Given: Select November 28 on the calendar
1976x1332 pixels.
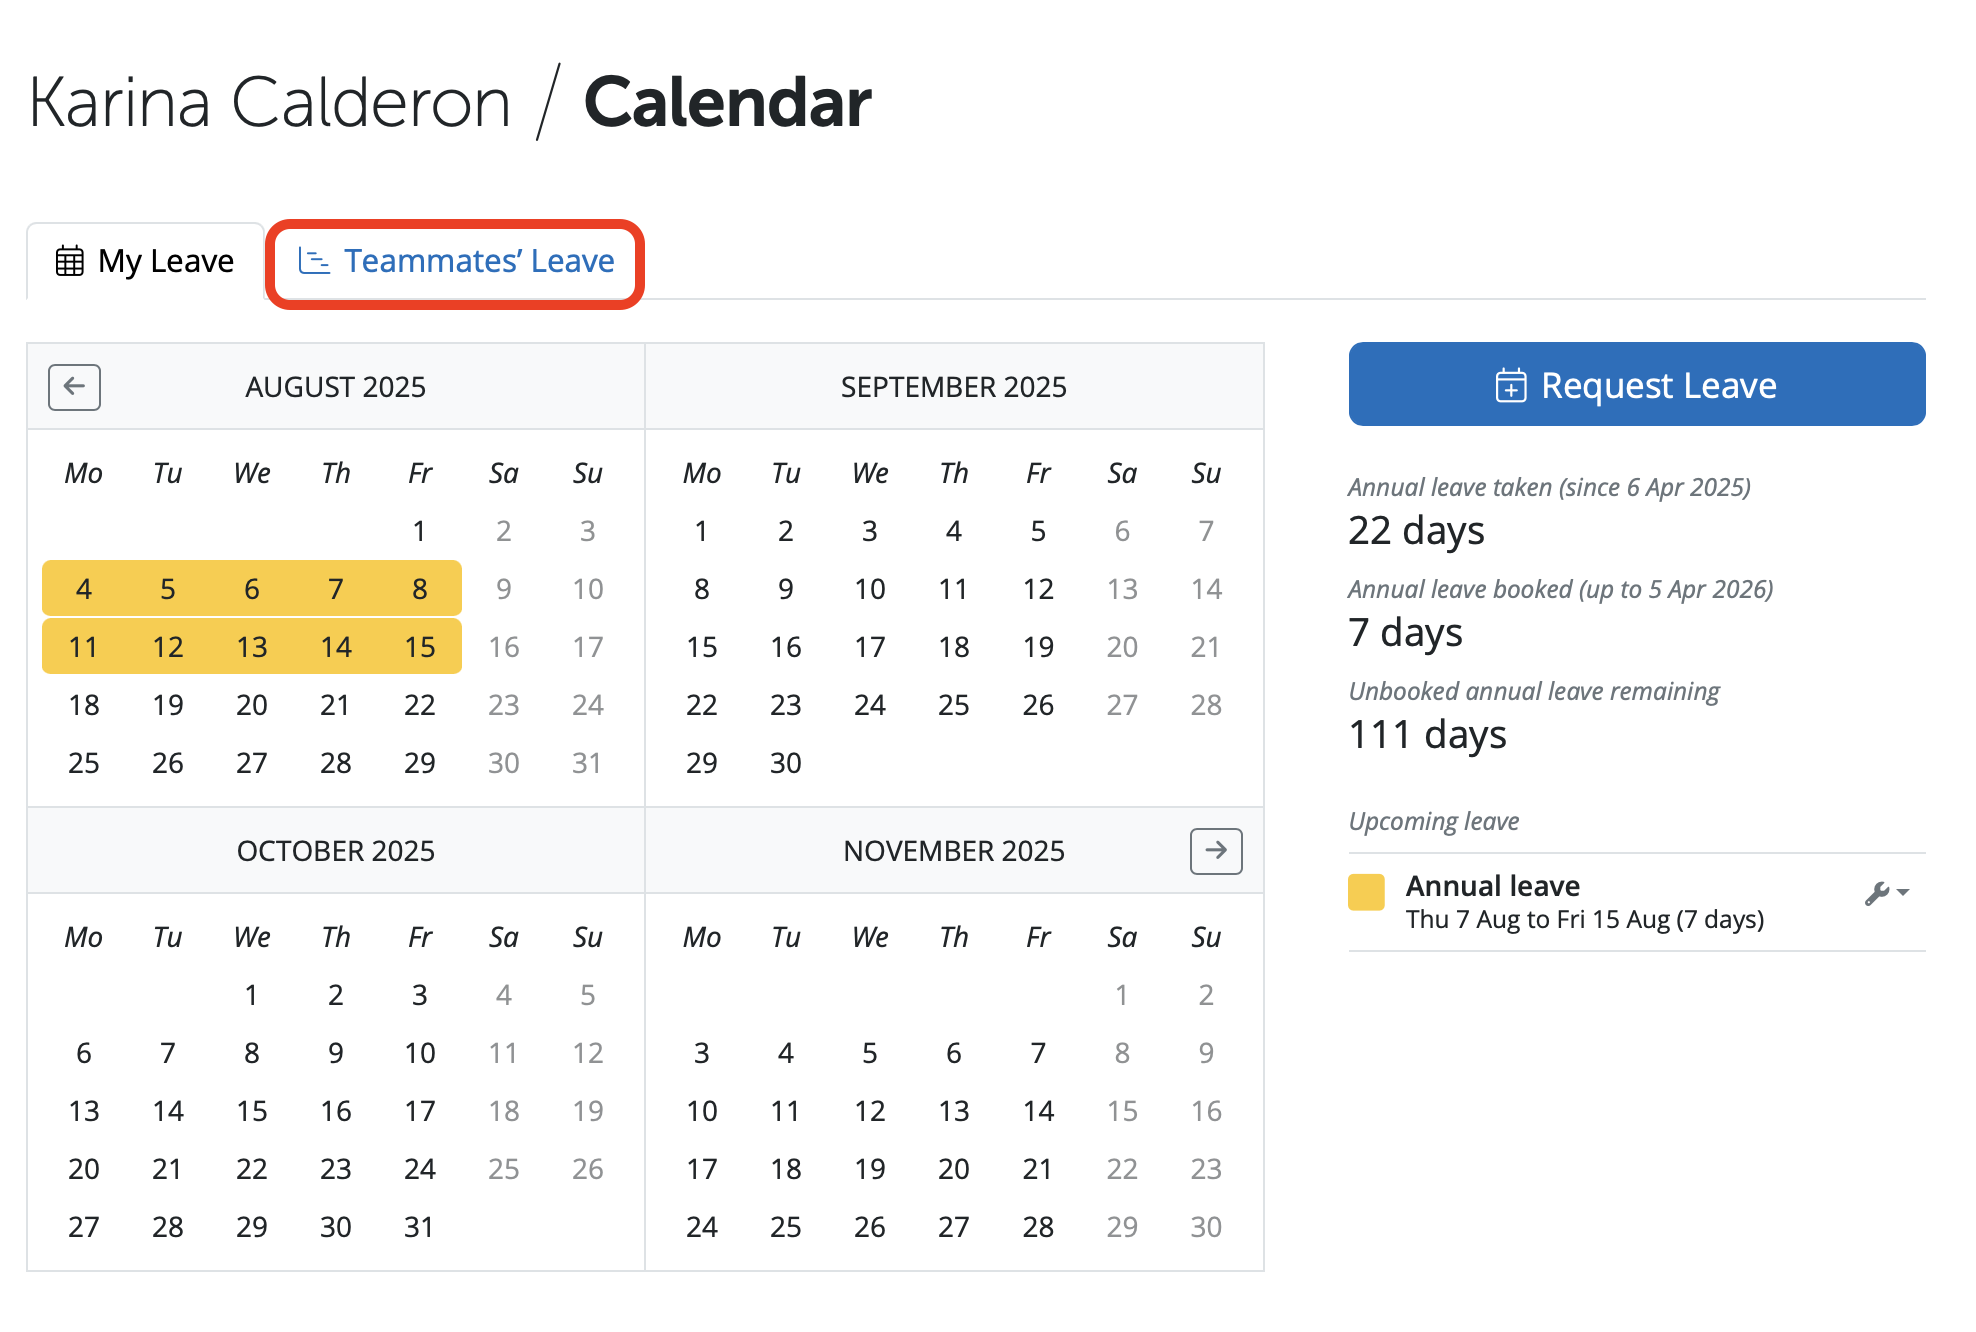Looking at the screenshot, I should [x=1038, y=1227].
